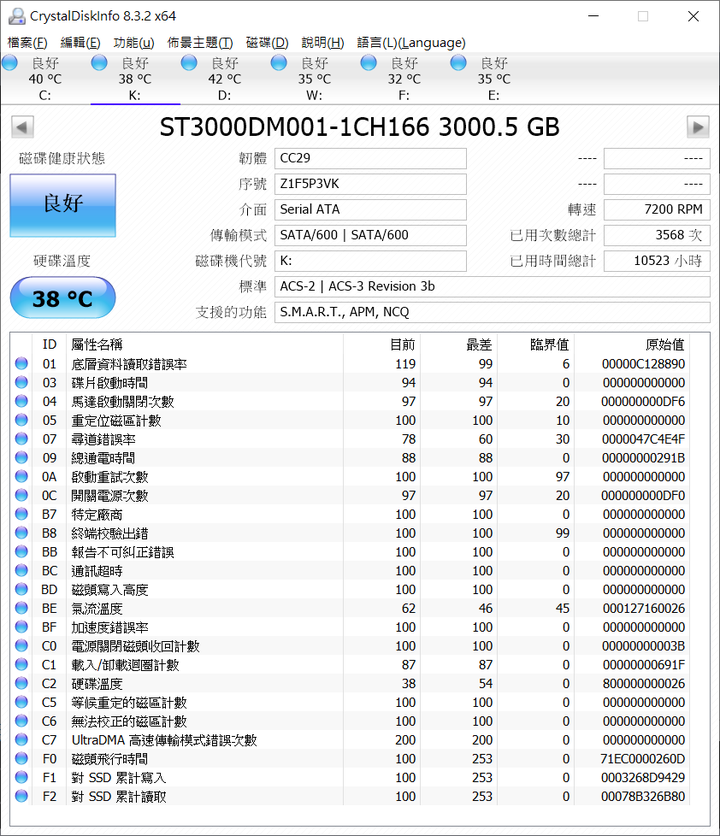Click status dot for attribute C5 row

tap(21, 702)
